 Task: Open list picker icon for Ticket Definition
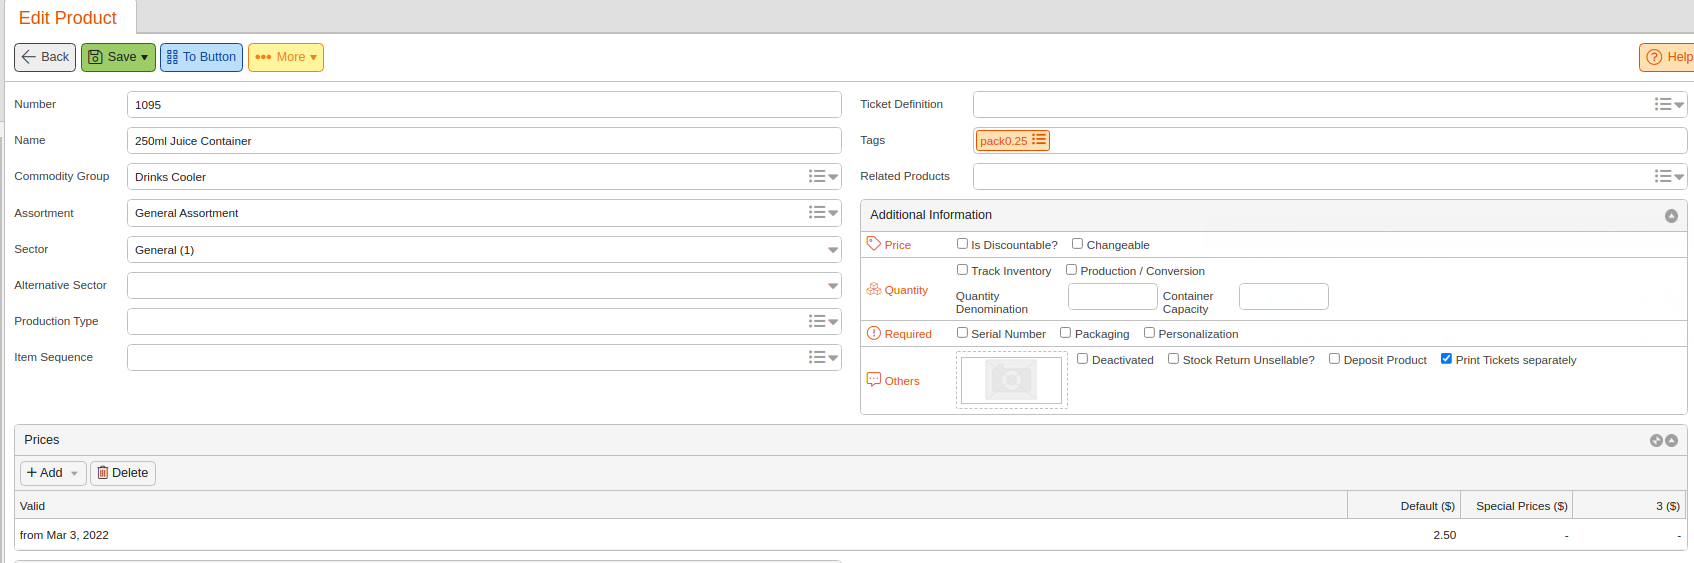[x=1669, y=104]
